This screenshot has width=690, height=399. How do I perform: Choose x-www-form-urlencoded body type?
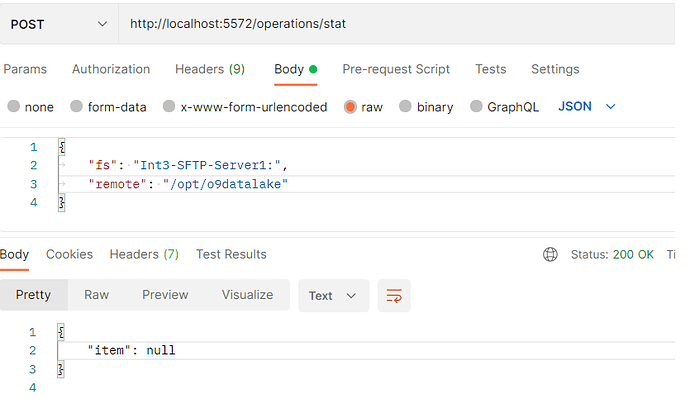(169, 106)
